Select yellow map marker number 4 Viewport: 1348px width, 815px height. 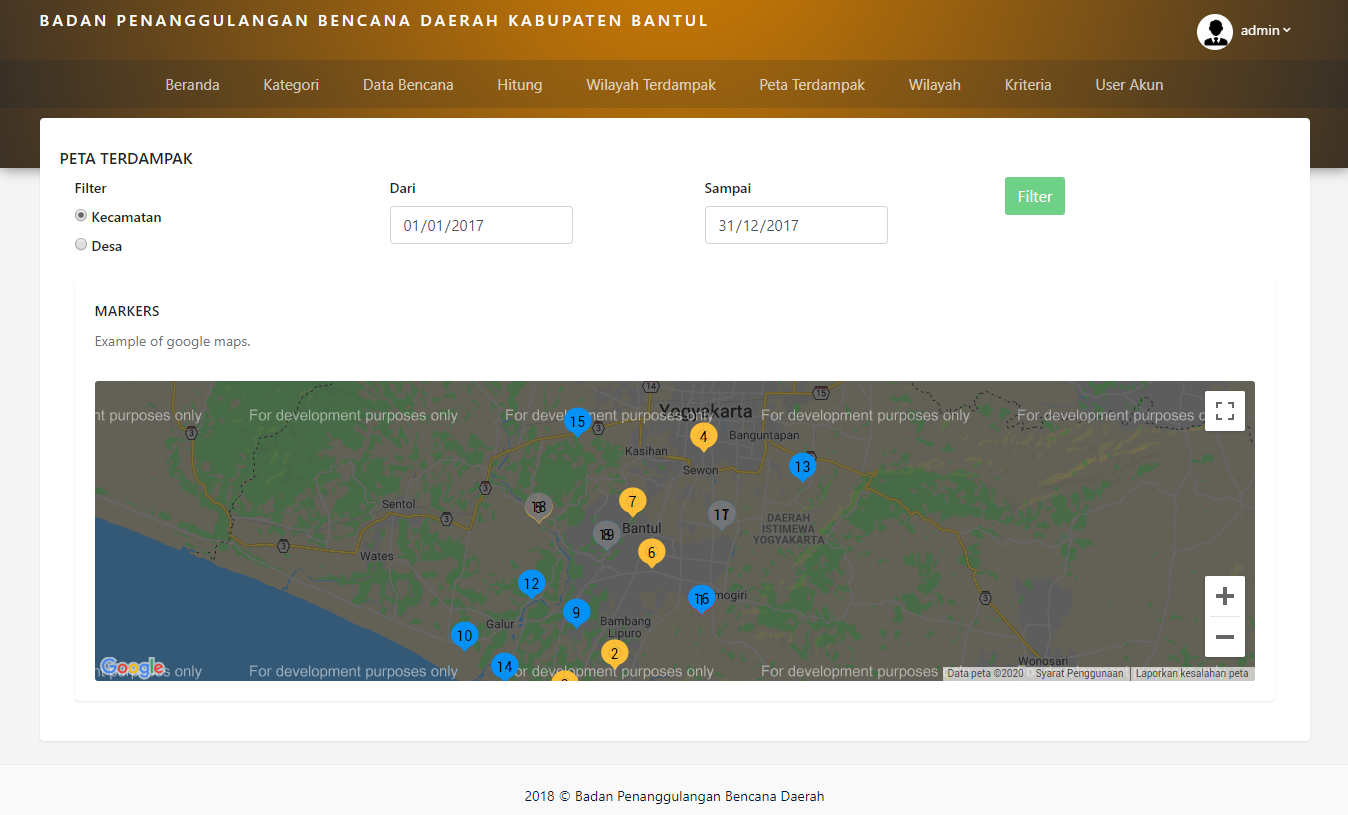click(704, 436)
